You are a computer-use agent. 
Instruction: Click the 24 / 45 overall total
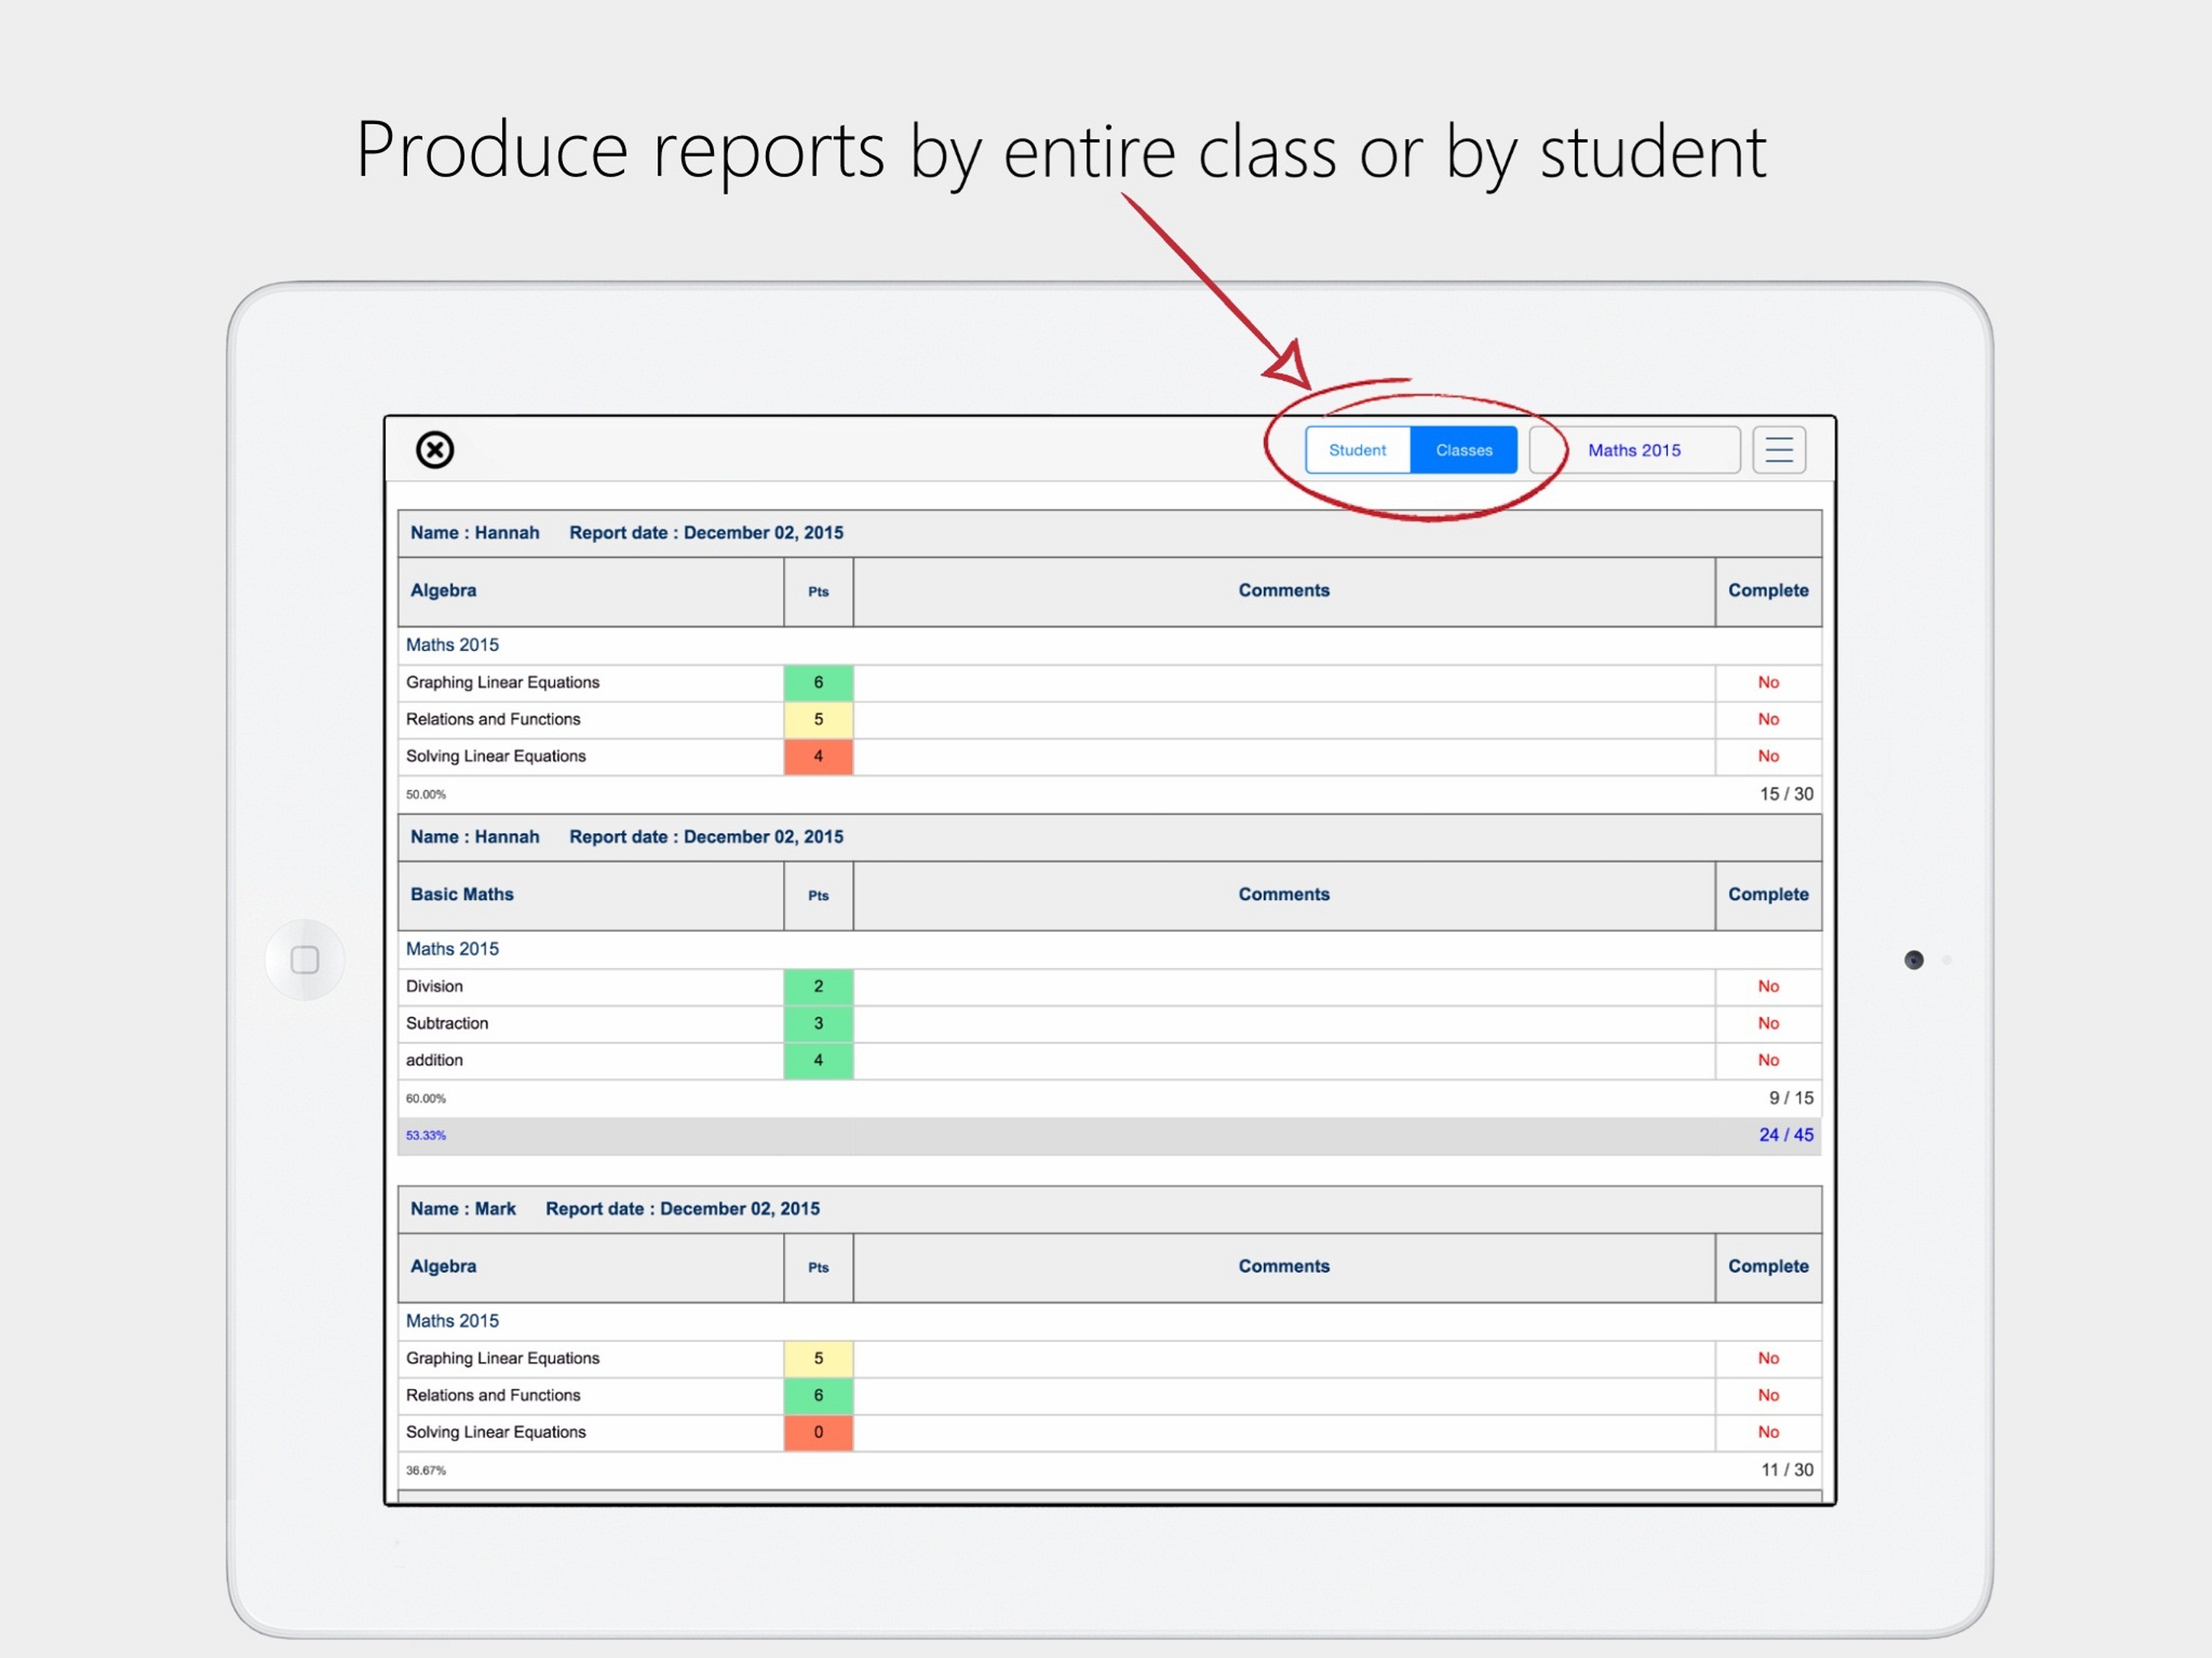[1786, 1135]
